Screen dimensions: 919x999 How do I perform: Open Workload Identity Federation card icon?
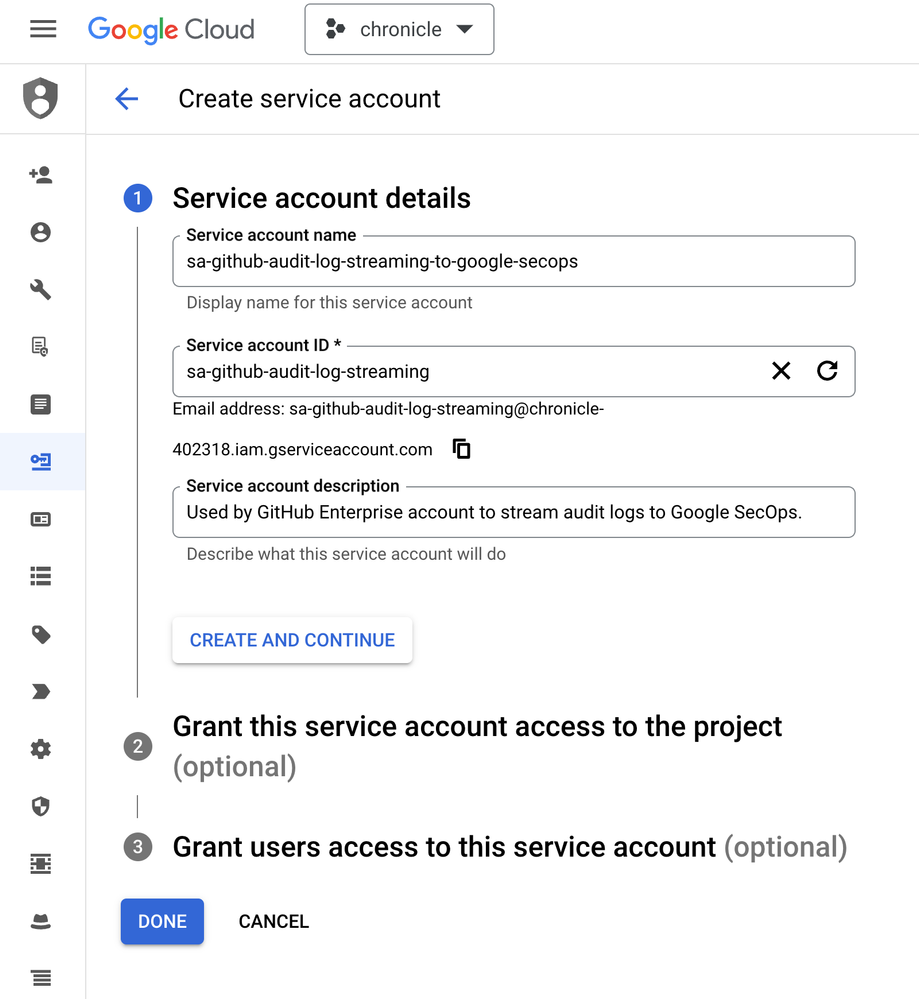pos(41,519)
